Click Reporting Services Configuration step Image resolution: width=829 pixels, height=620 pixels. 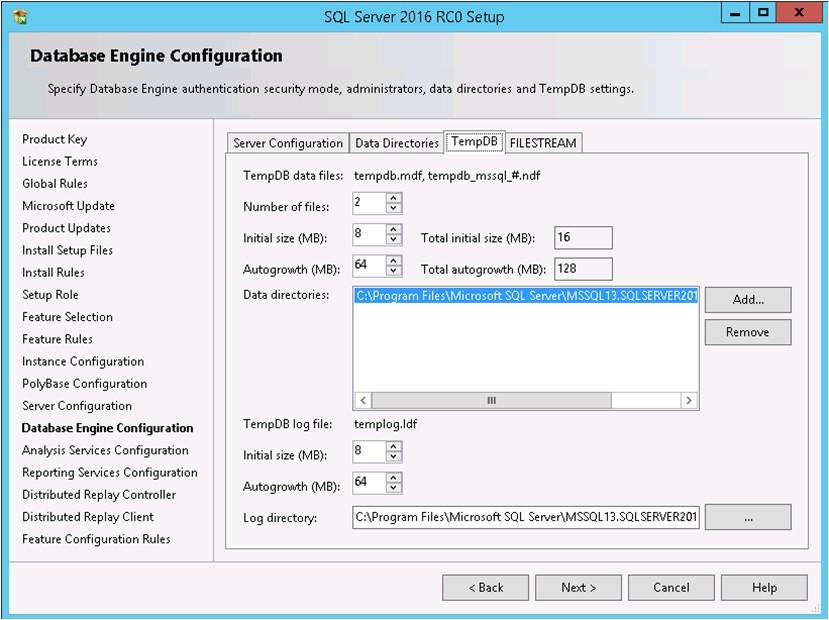pyautogui.click(x=110, y=473)
